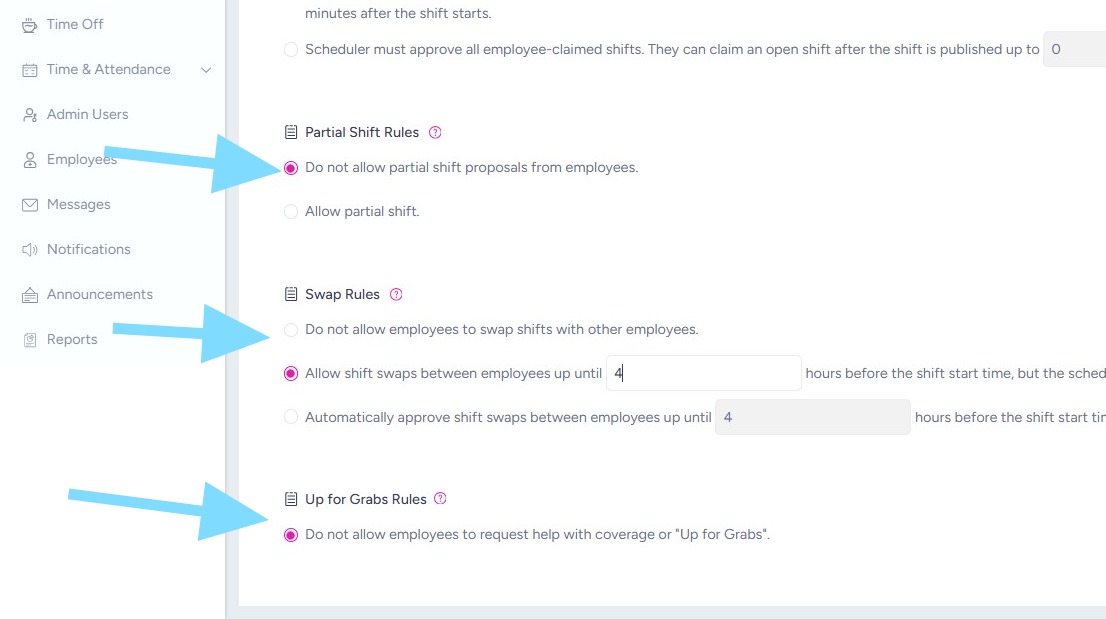Viewport: 1106px width, 619px height.
Task: Open the Employees menu item
Action: coord(81,160)
